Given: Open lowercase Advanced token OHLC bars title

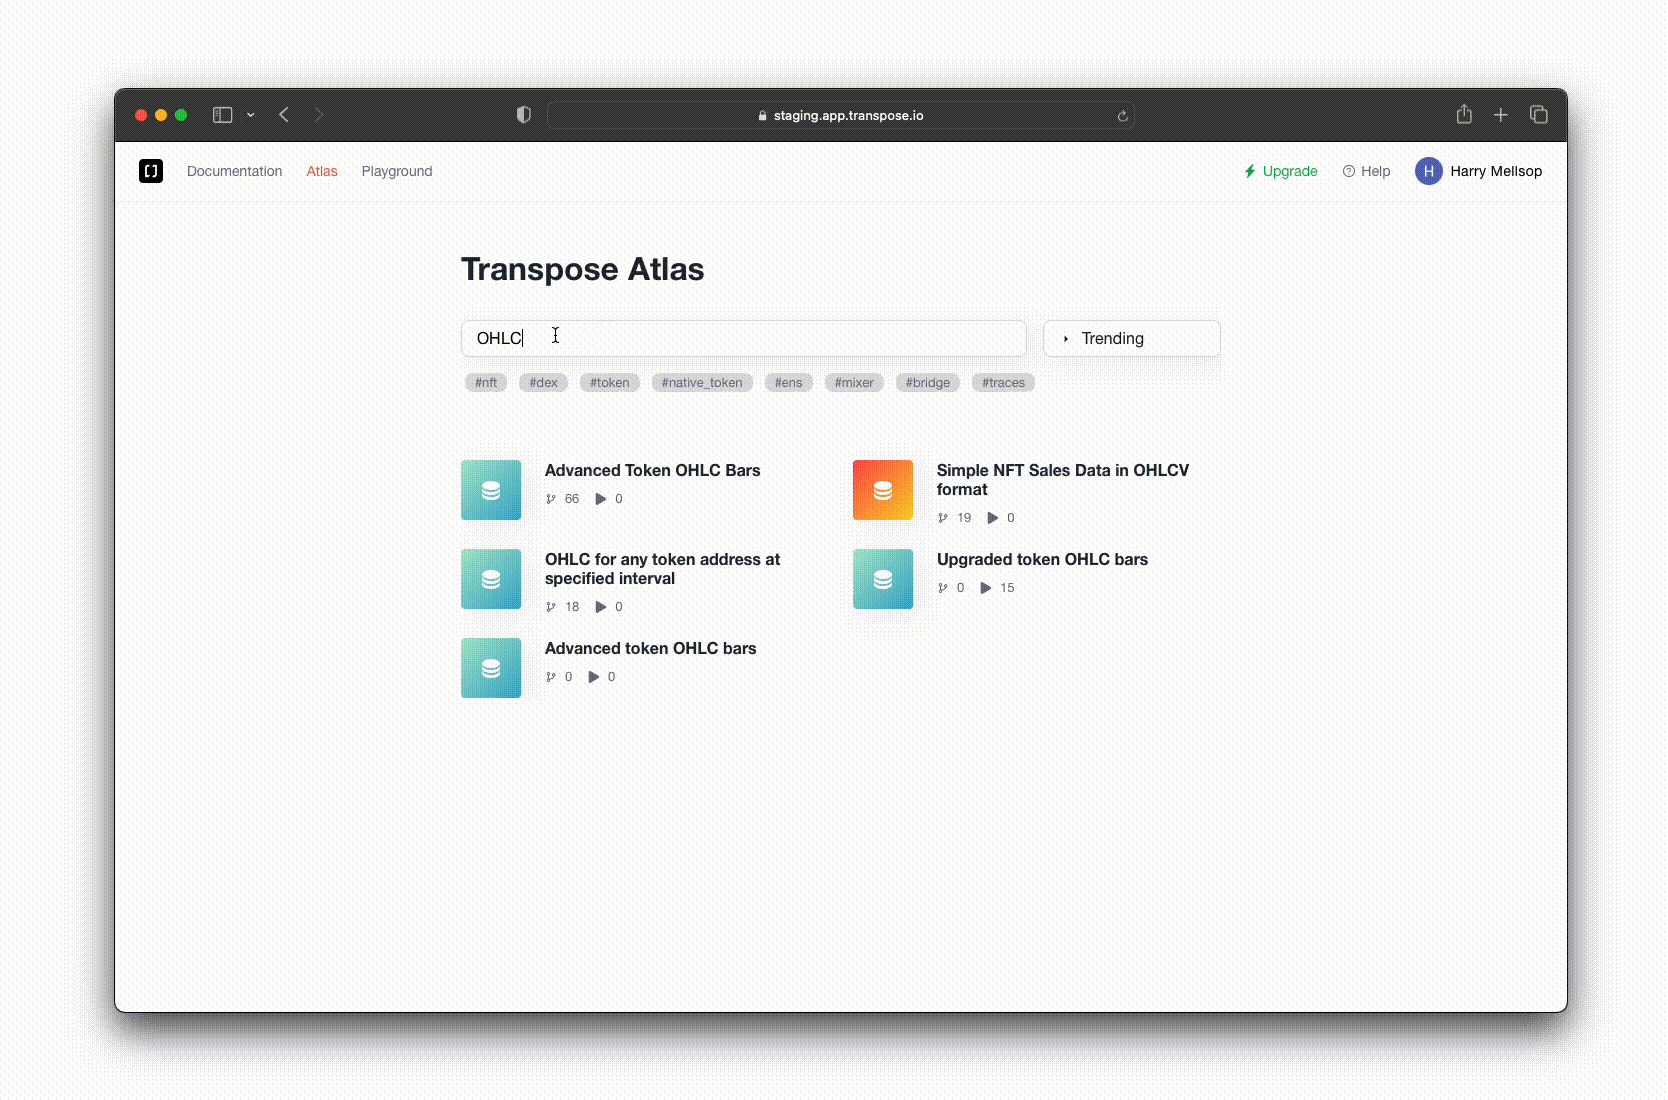Looking at the screenshot, I should click(650, 648).
